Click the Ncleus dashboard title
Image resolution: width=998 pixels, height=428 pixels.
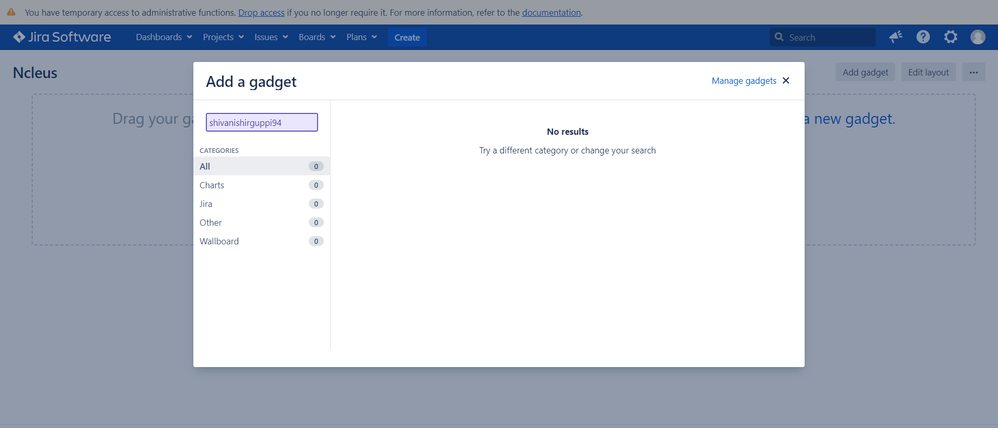35,73
